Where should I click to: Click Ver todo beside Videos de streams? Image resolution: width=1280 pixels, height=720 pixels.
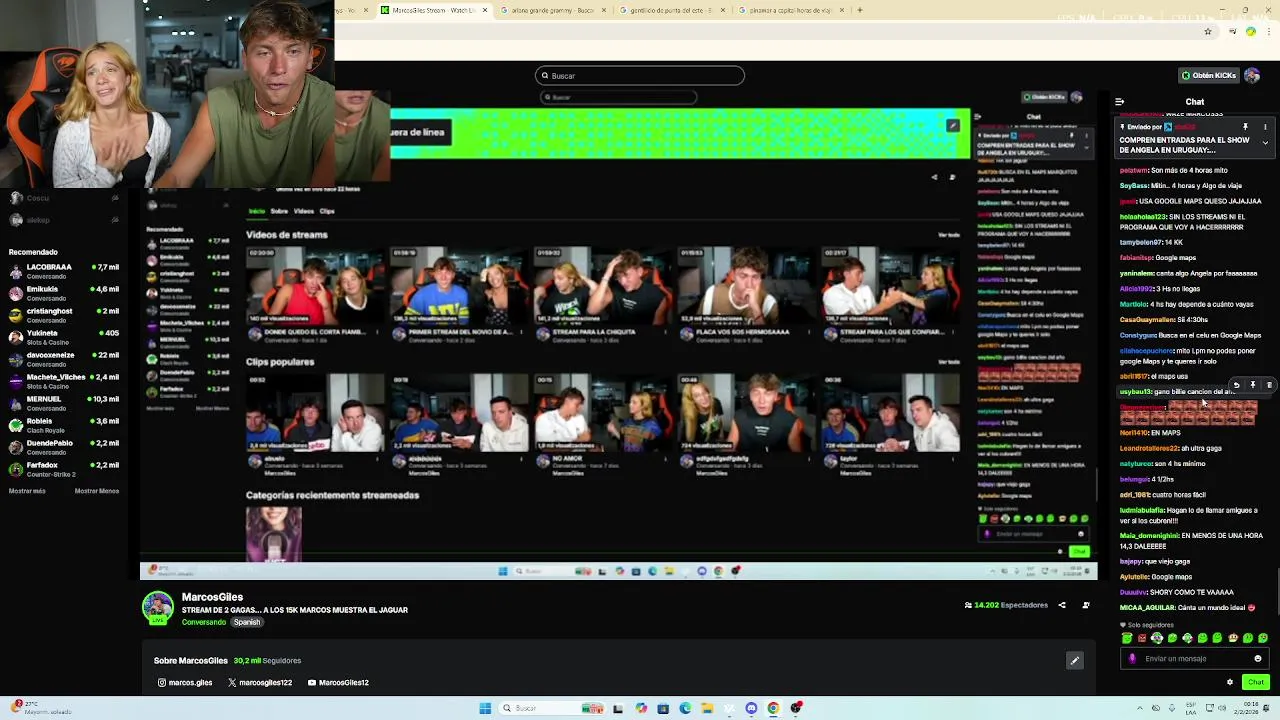click(x=949, y=235)
